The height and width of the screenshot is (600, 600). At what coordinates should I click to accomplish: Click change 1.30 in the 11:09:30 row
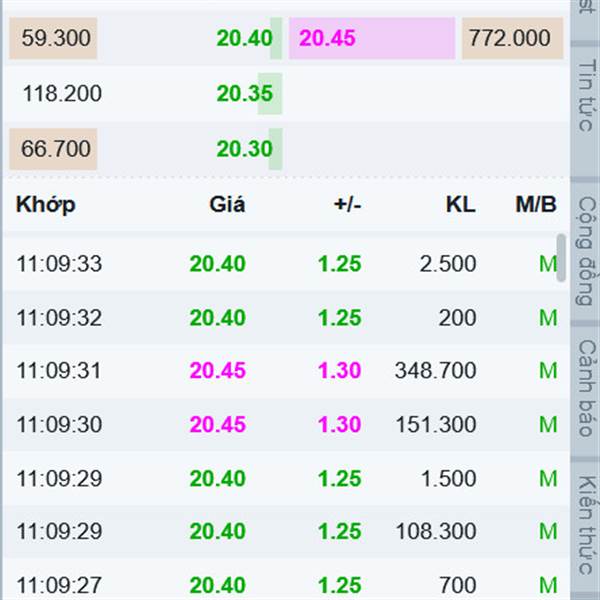(x=340, y=424)
